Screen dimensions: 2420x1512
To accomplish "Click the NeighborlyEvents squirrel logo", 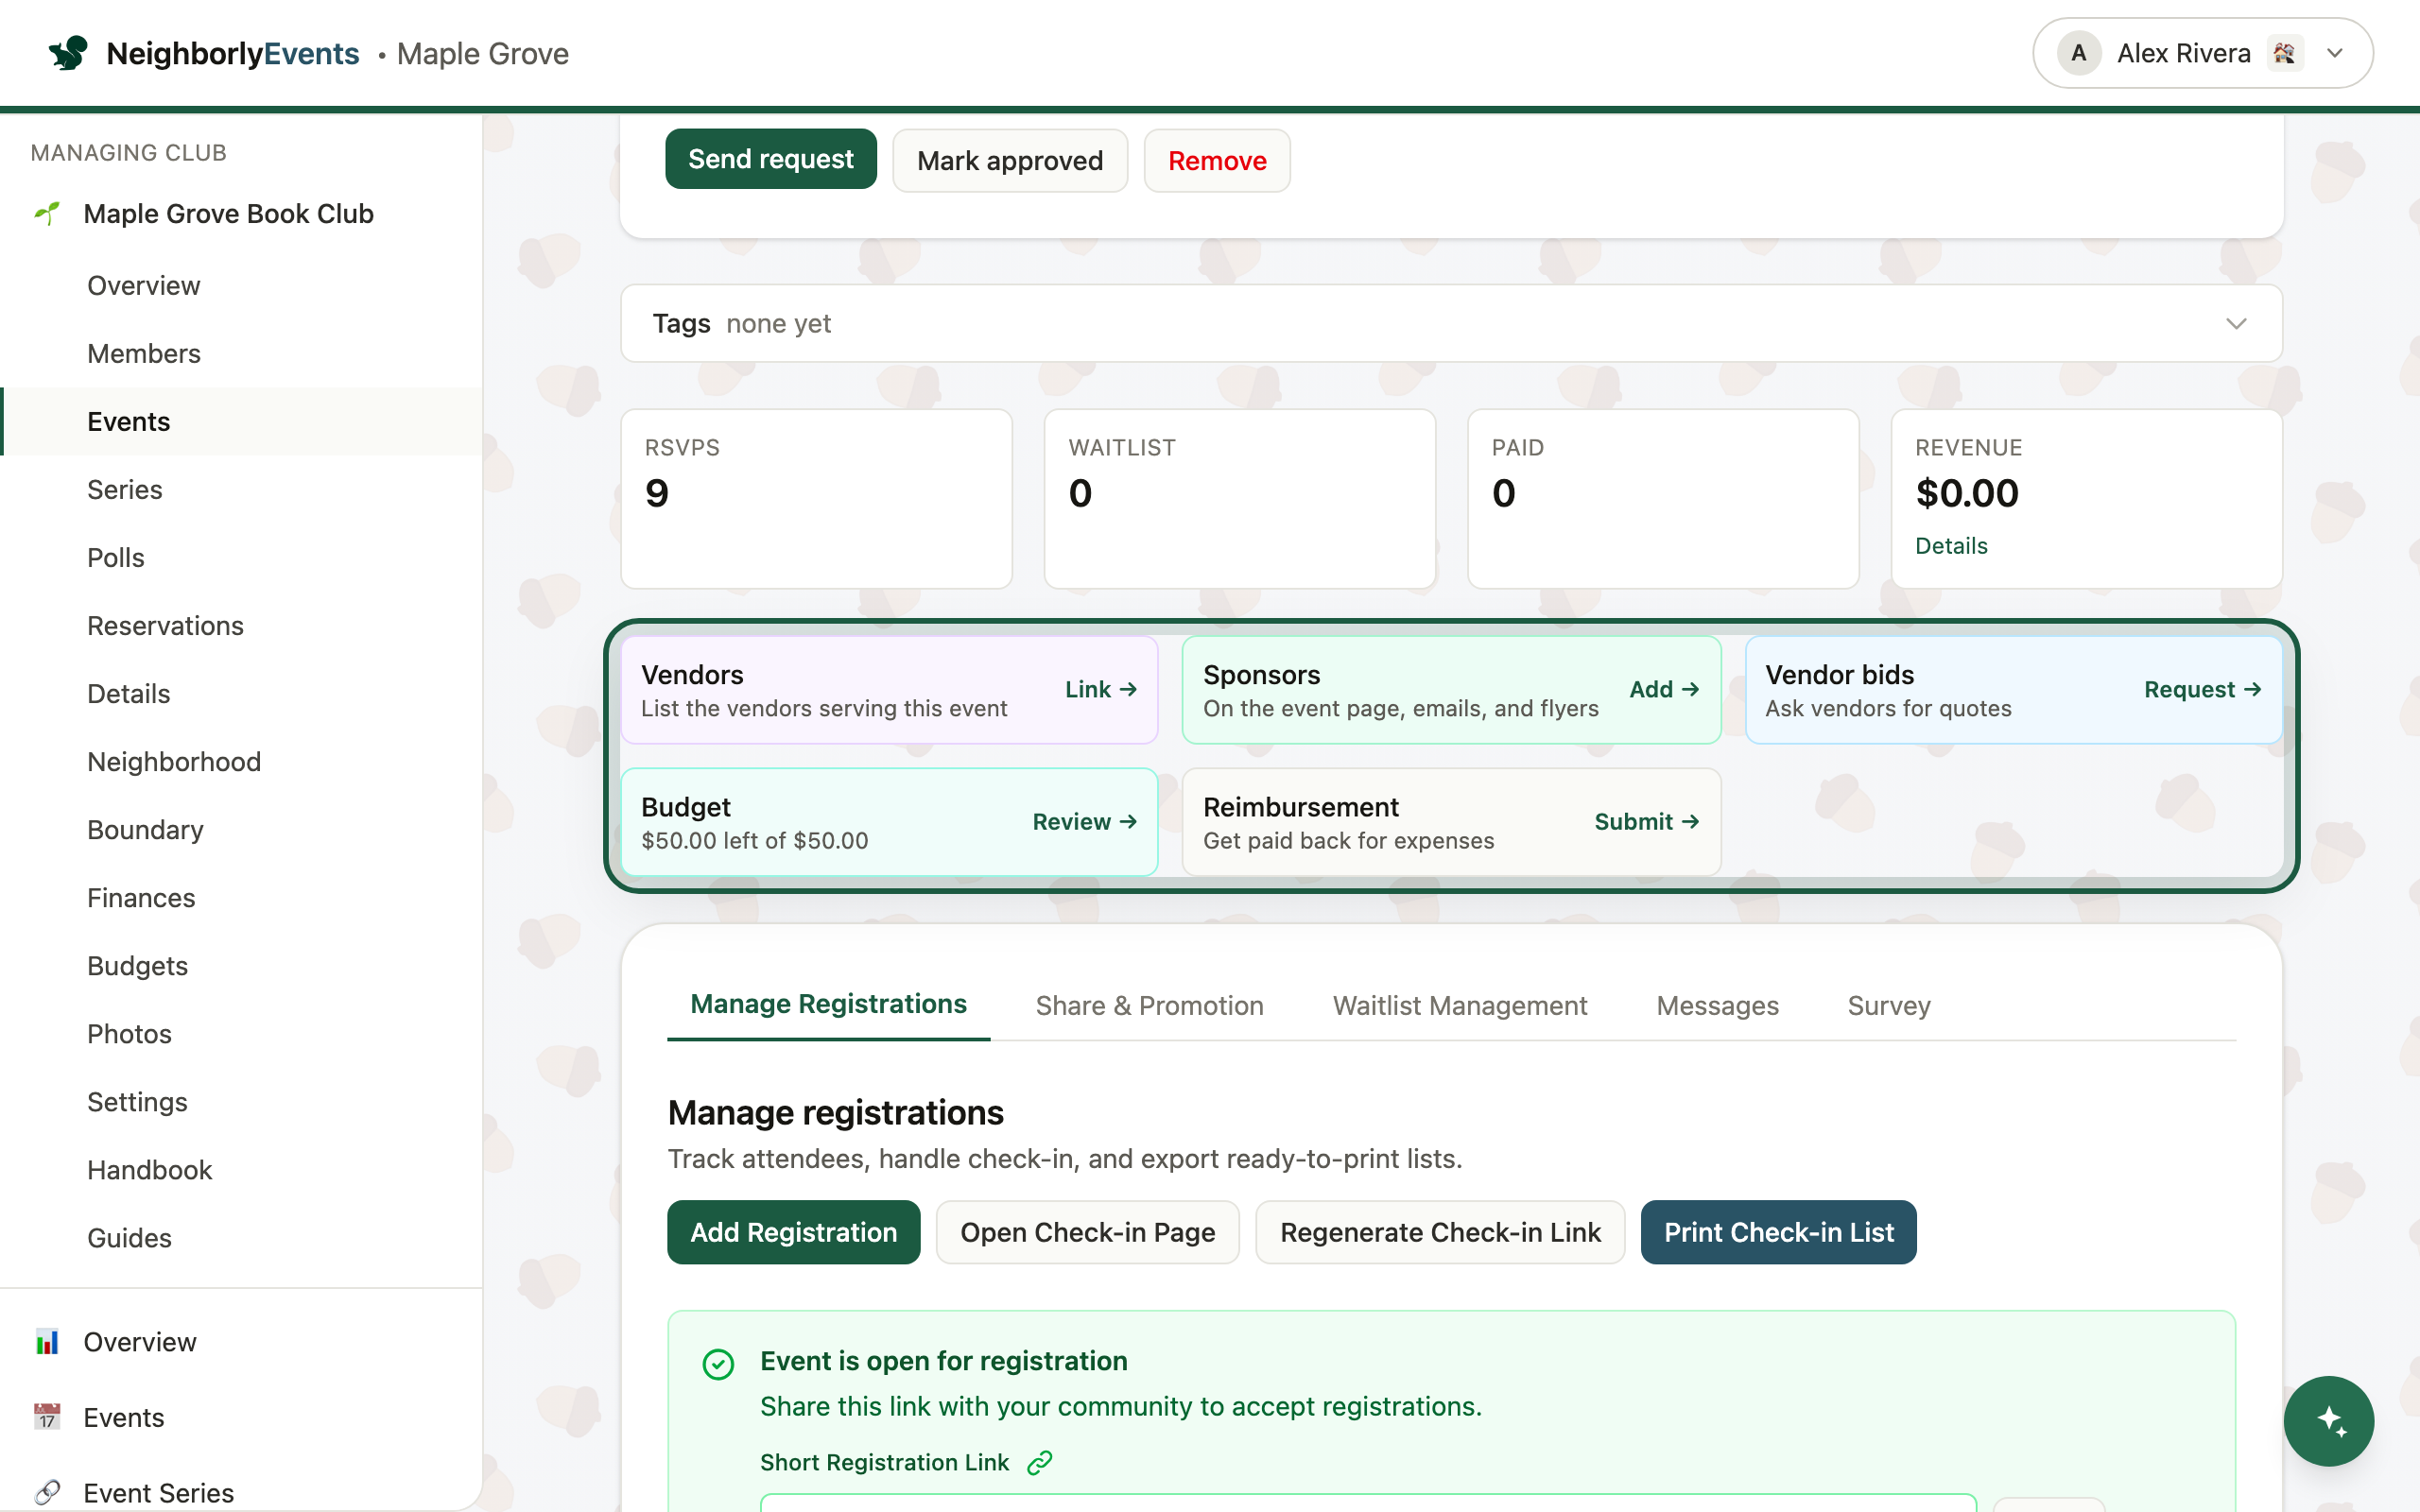I will [x=68, y=53].
